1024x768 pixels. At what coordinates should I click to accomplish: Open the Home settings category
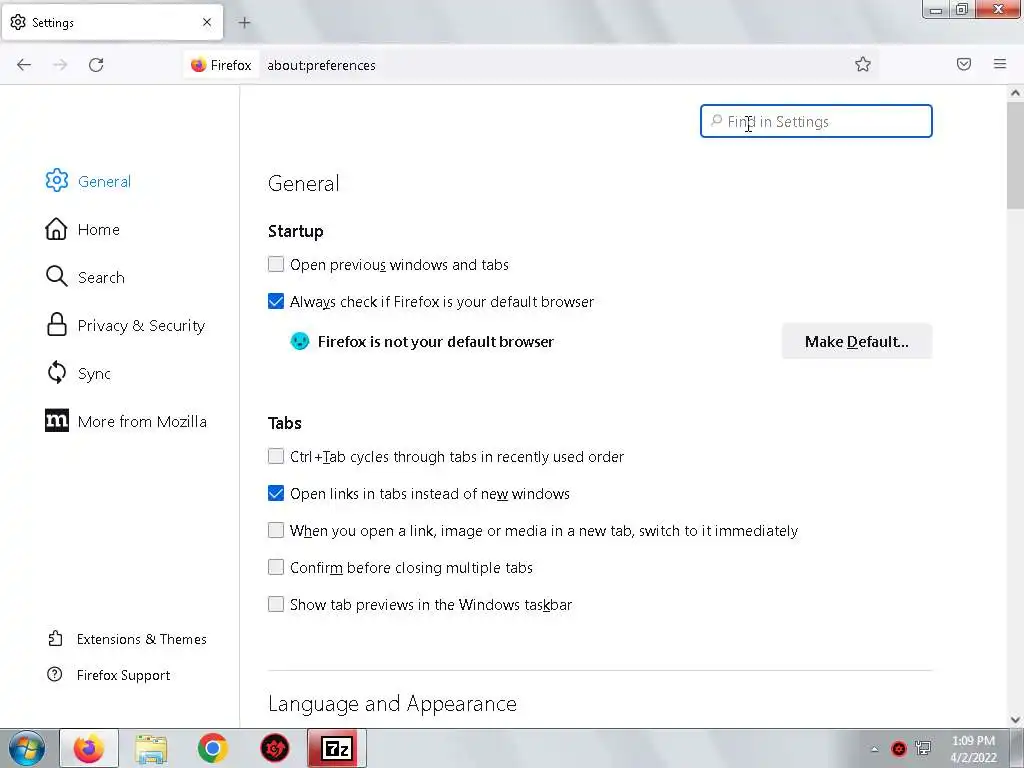(98, 229)
